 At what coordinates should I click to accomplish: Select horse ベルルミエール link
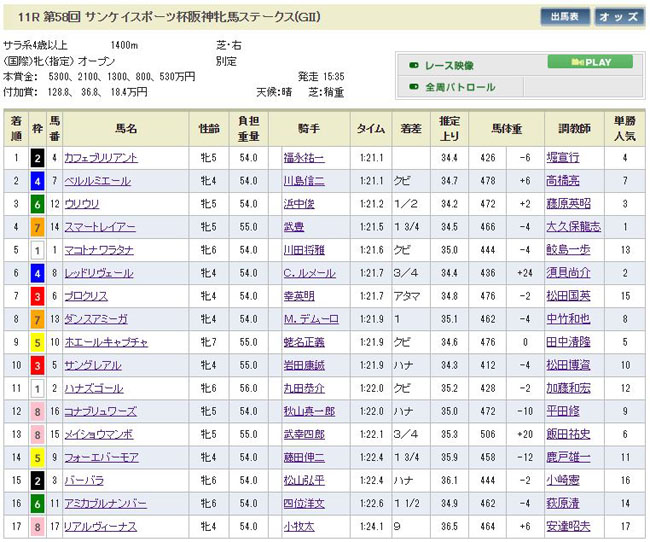96,181
